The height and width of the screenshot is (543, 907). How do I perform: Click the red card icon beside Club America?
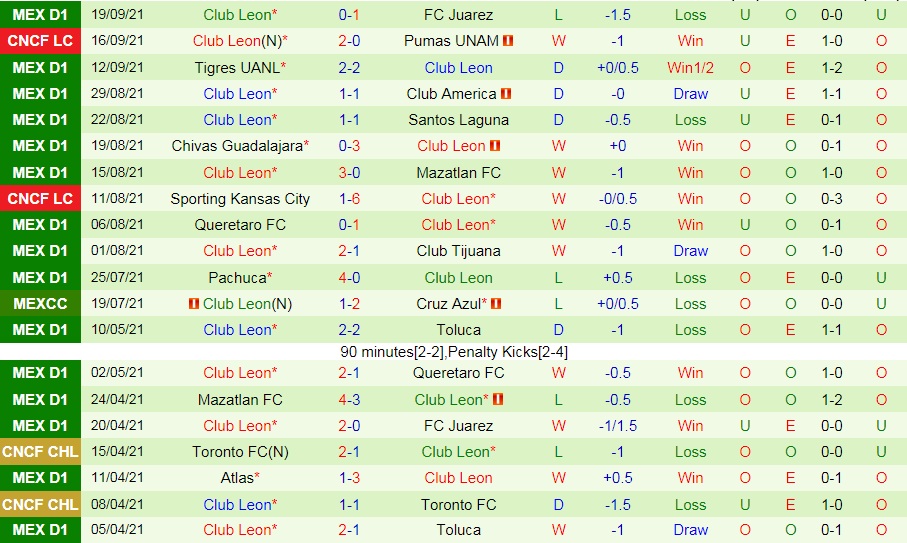506,94
